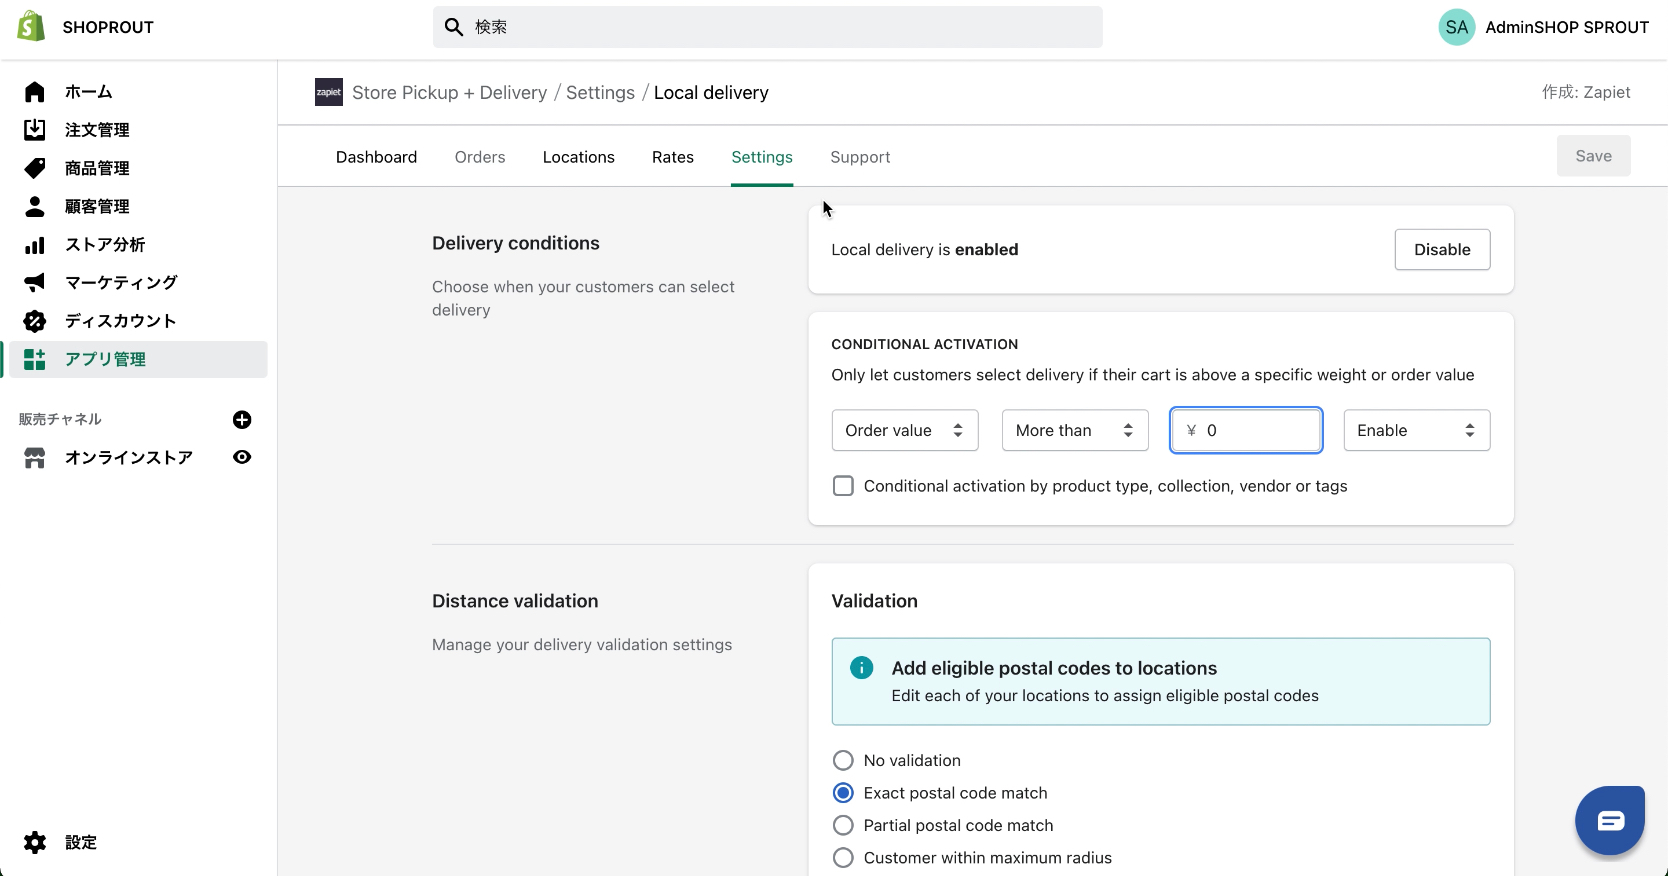The width and height of the screenshot is (1668, 876).
Task: Click the Shopify logo icon
Action: tap(31, 27)
